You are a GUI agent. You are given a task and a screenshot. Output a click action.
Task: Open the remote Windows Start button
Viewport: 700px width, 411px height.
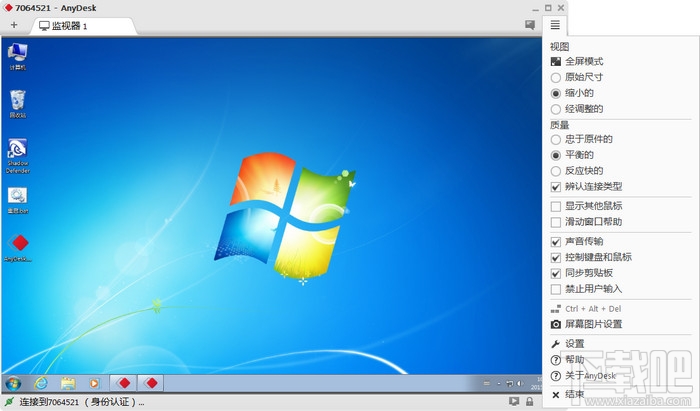tap(13, 383)
